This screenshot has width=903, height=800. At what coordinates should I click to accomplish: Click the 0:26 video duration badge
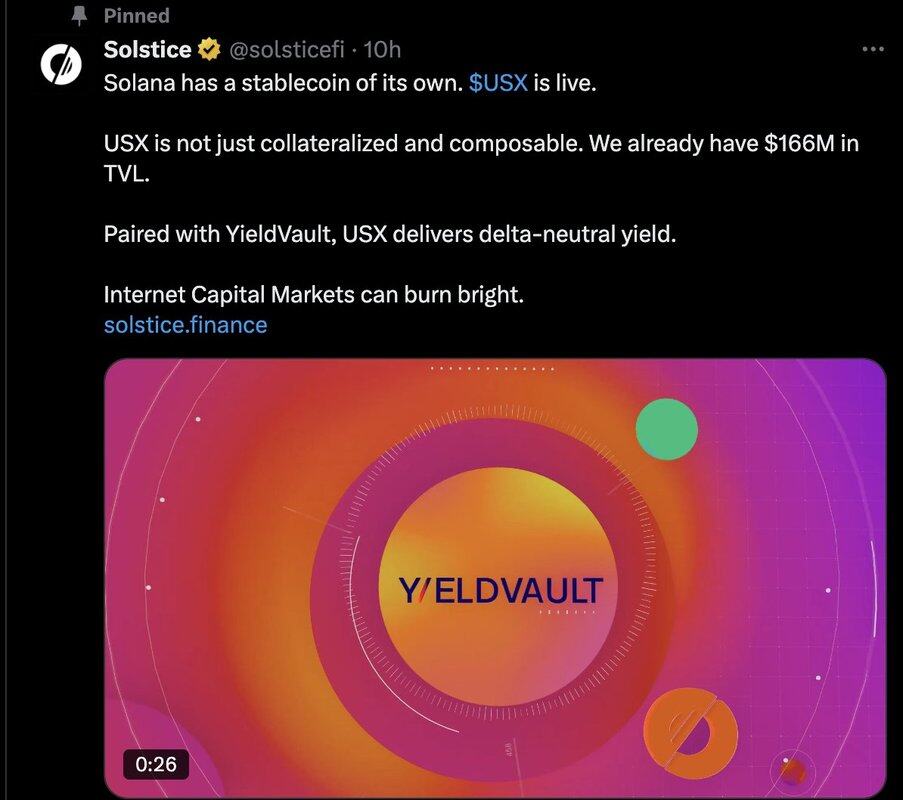coord(156,764)
